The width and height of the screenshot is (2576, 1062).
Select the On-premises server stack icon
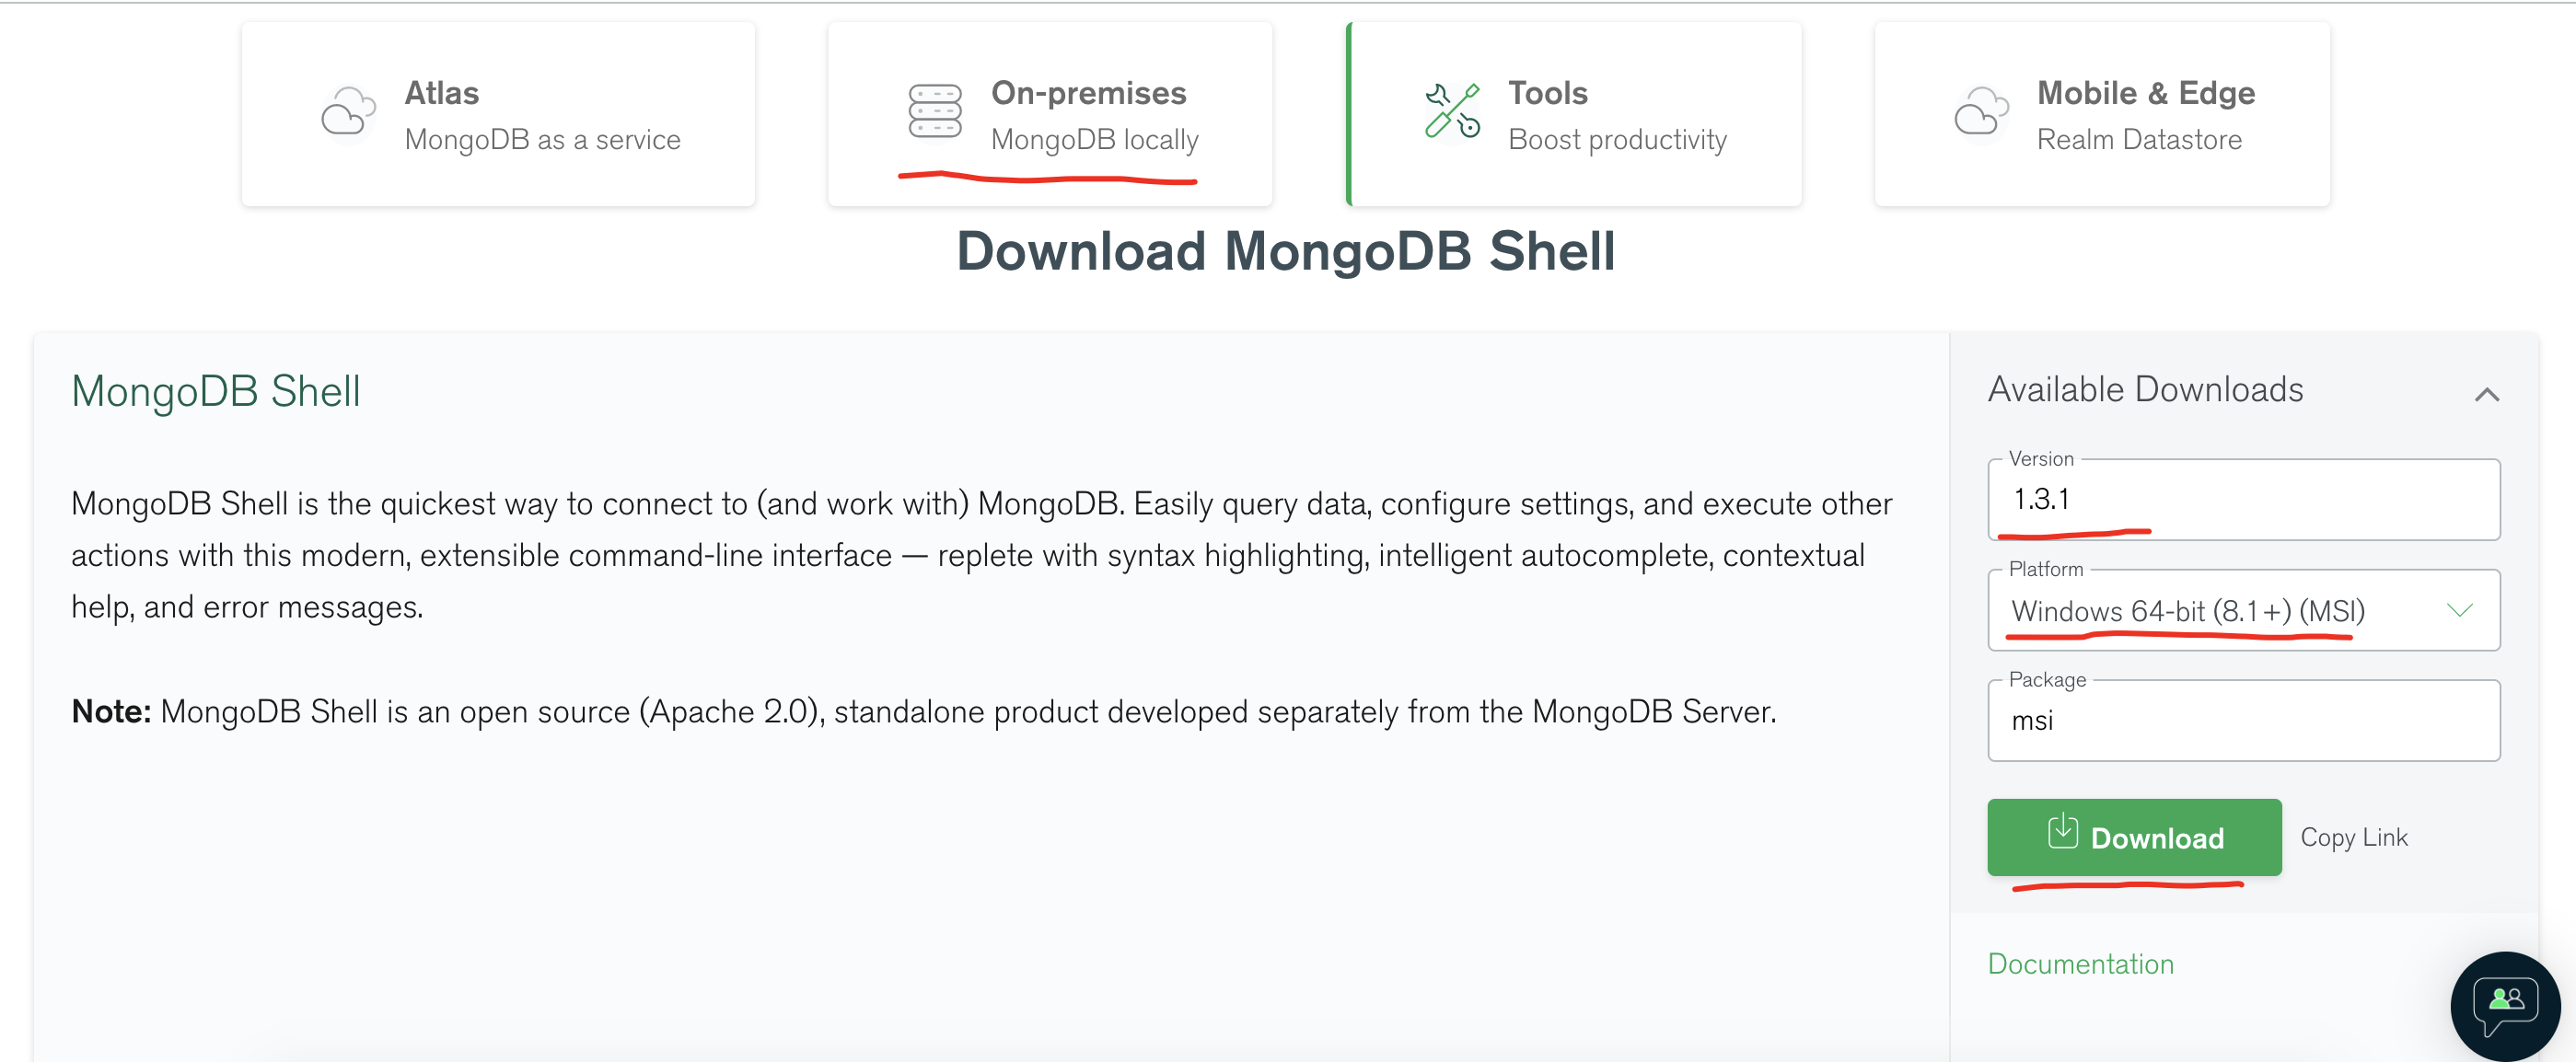[935, 113]
